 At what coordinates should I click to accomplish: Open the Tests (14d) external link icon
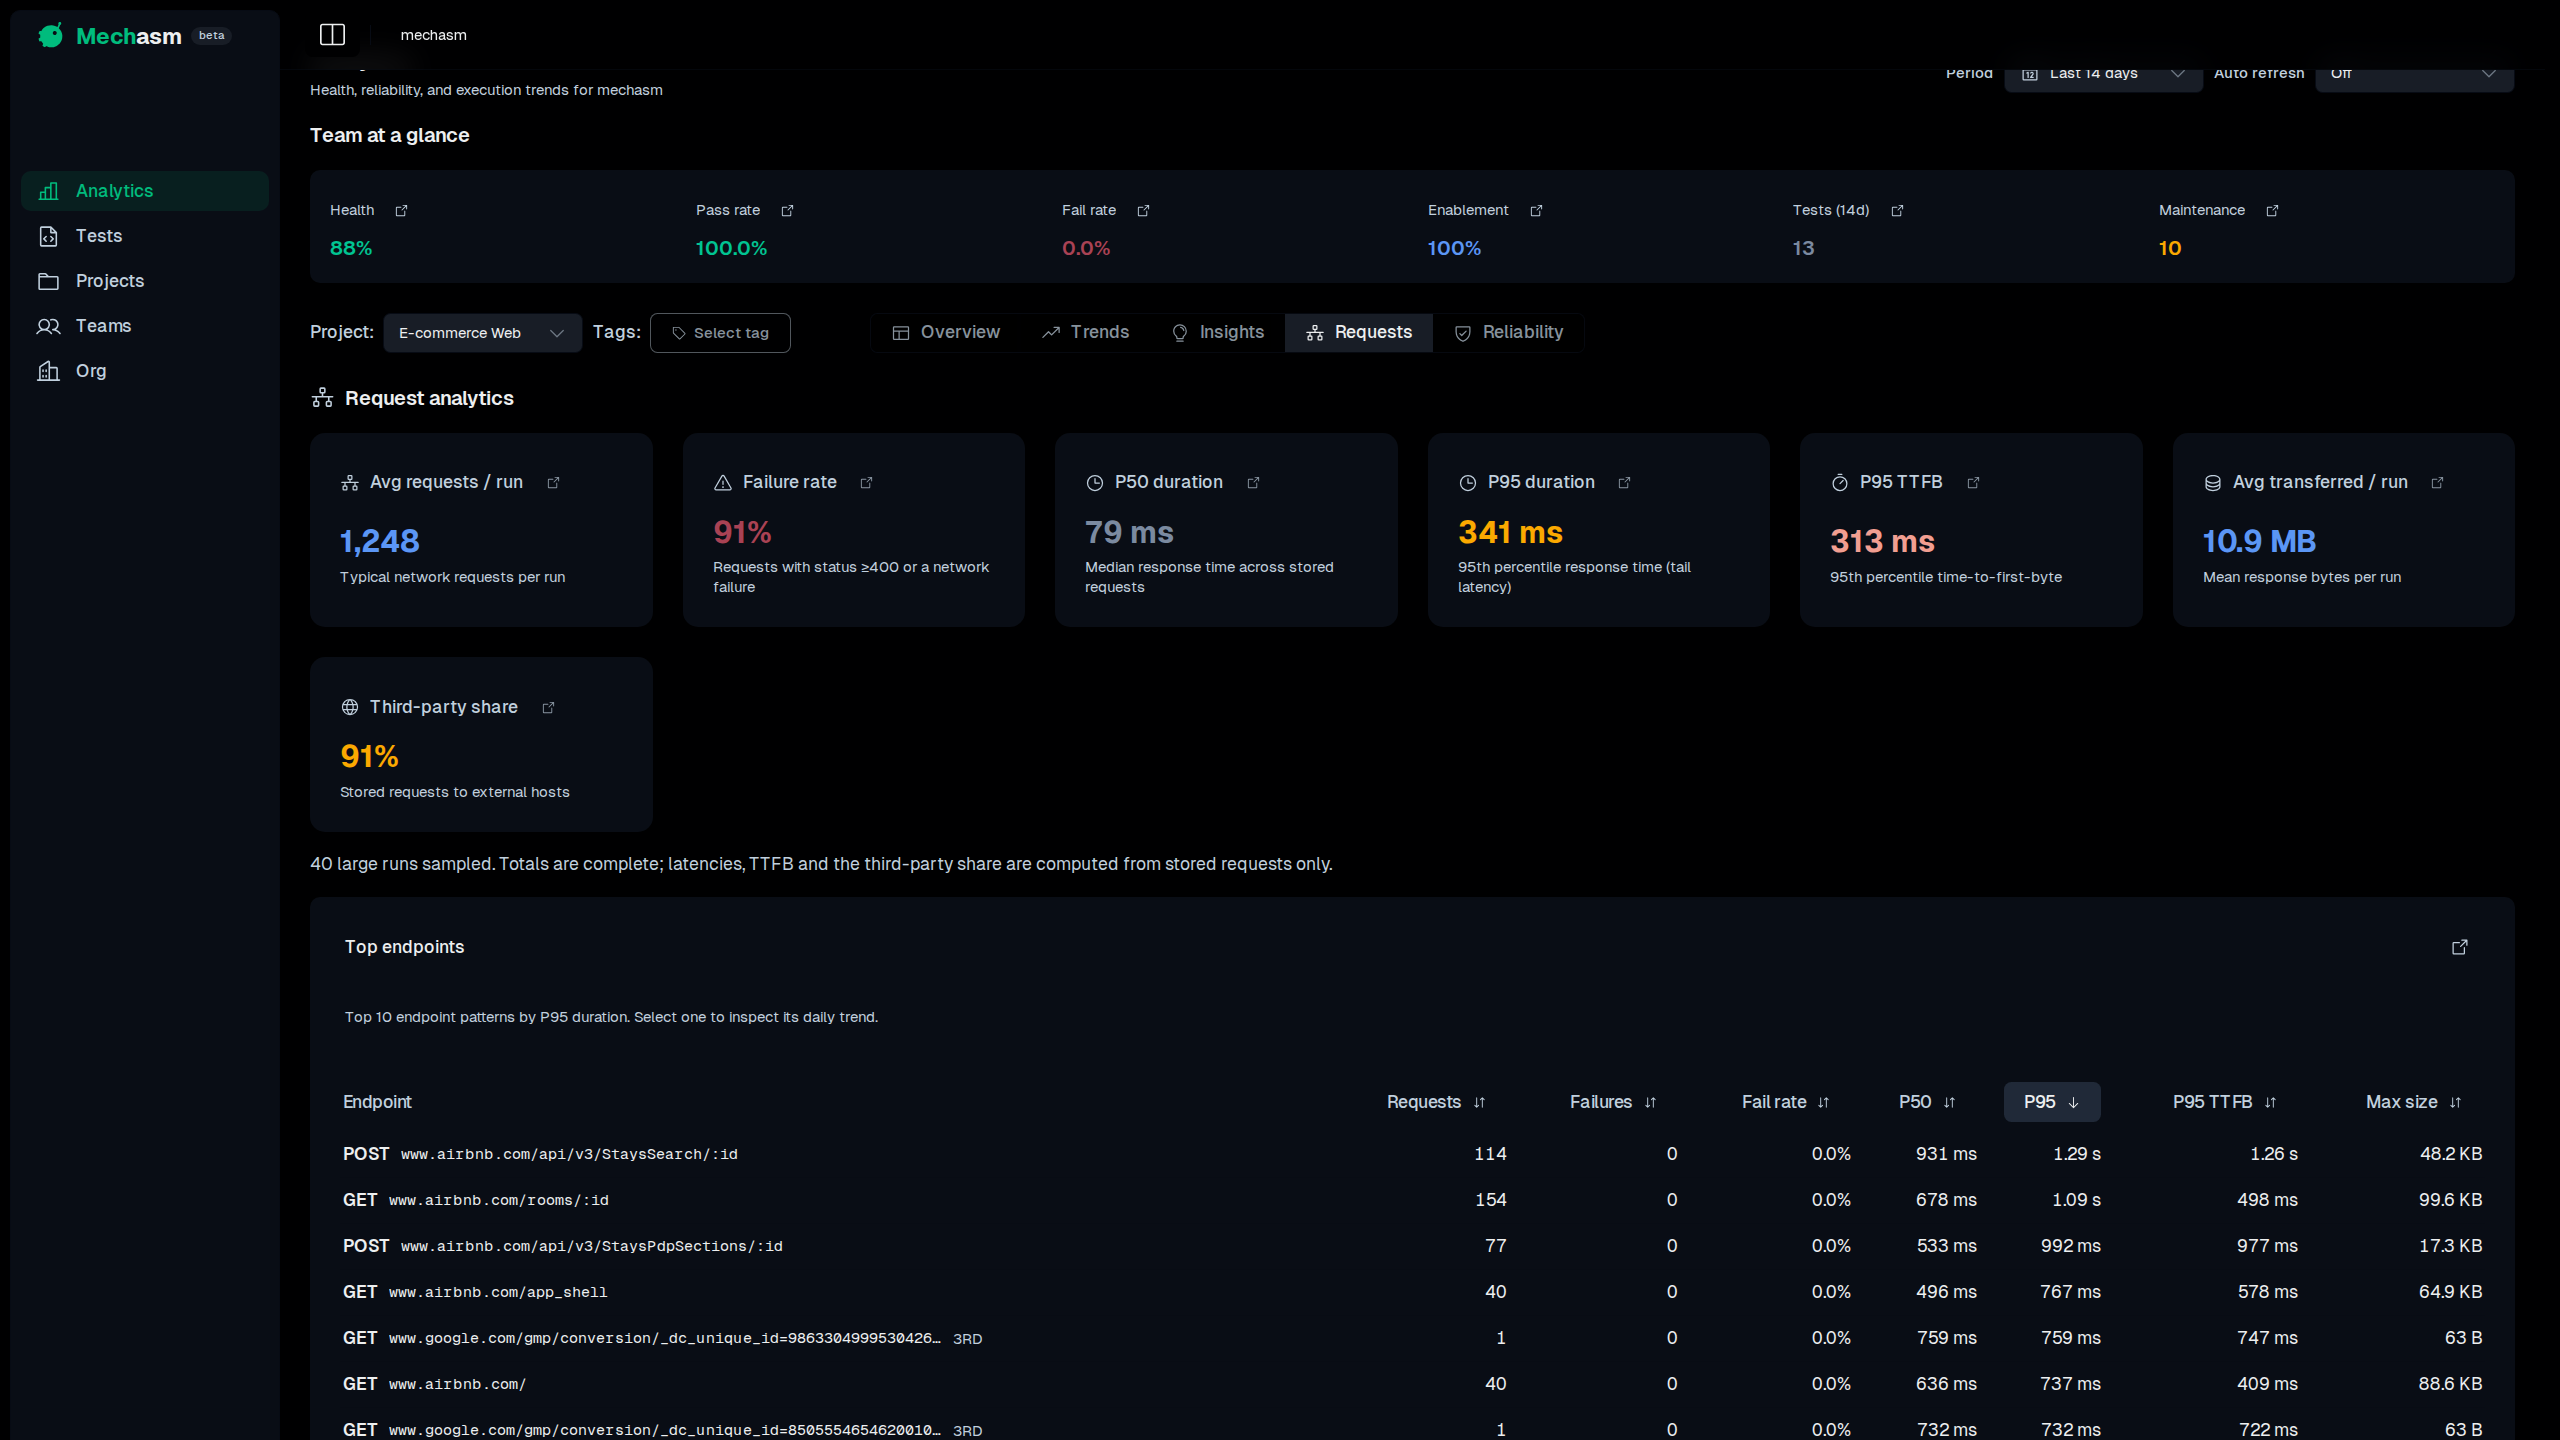(x=1897, y=211)
